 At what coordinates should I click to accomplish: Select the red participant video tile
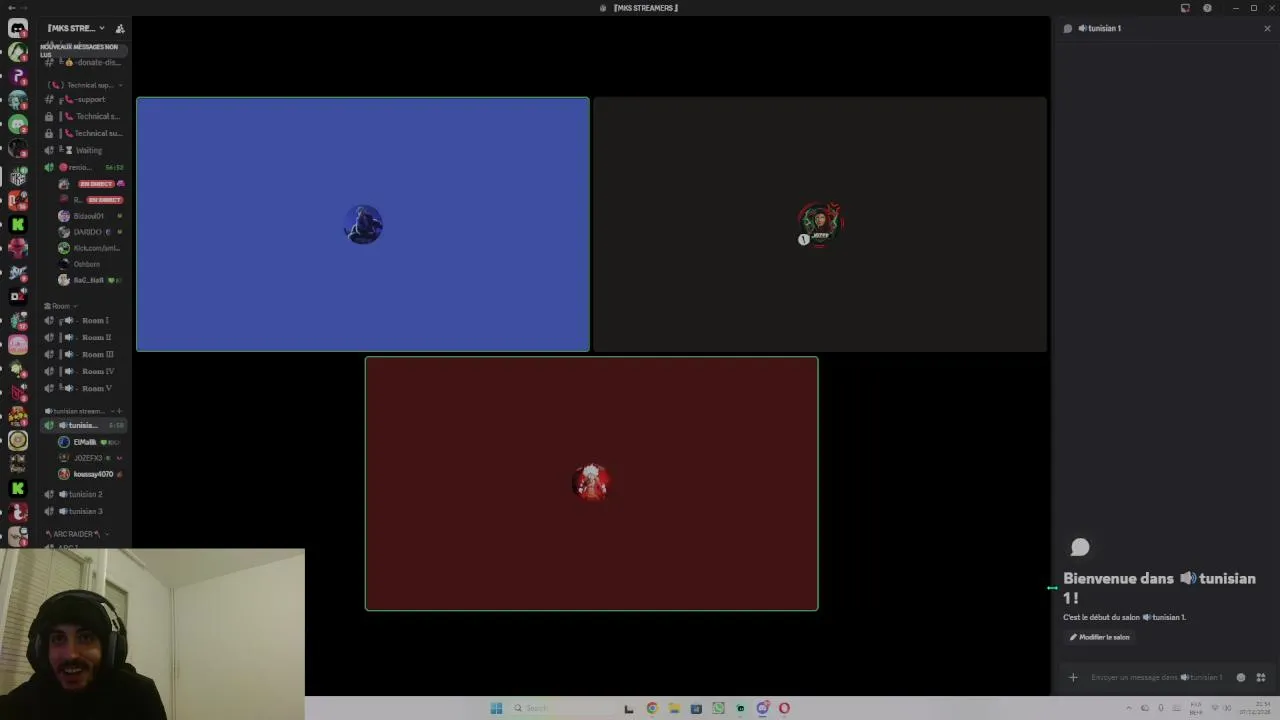click(591, 484)
